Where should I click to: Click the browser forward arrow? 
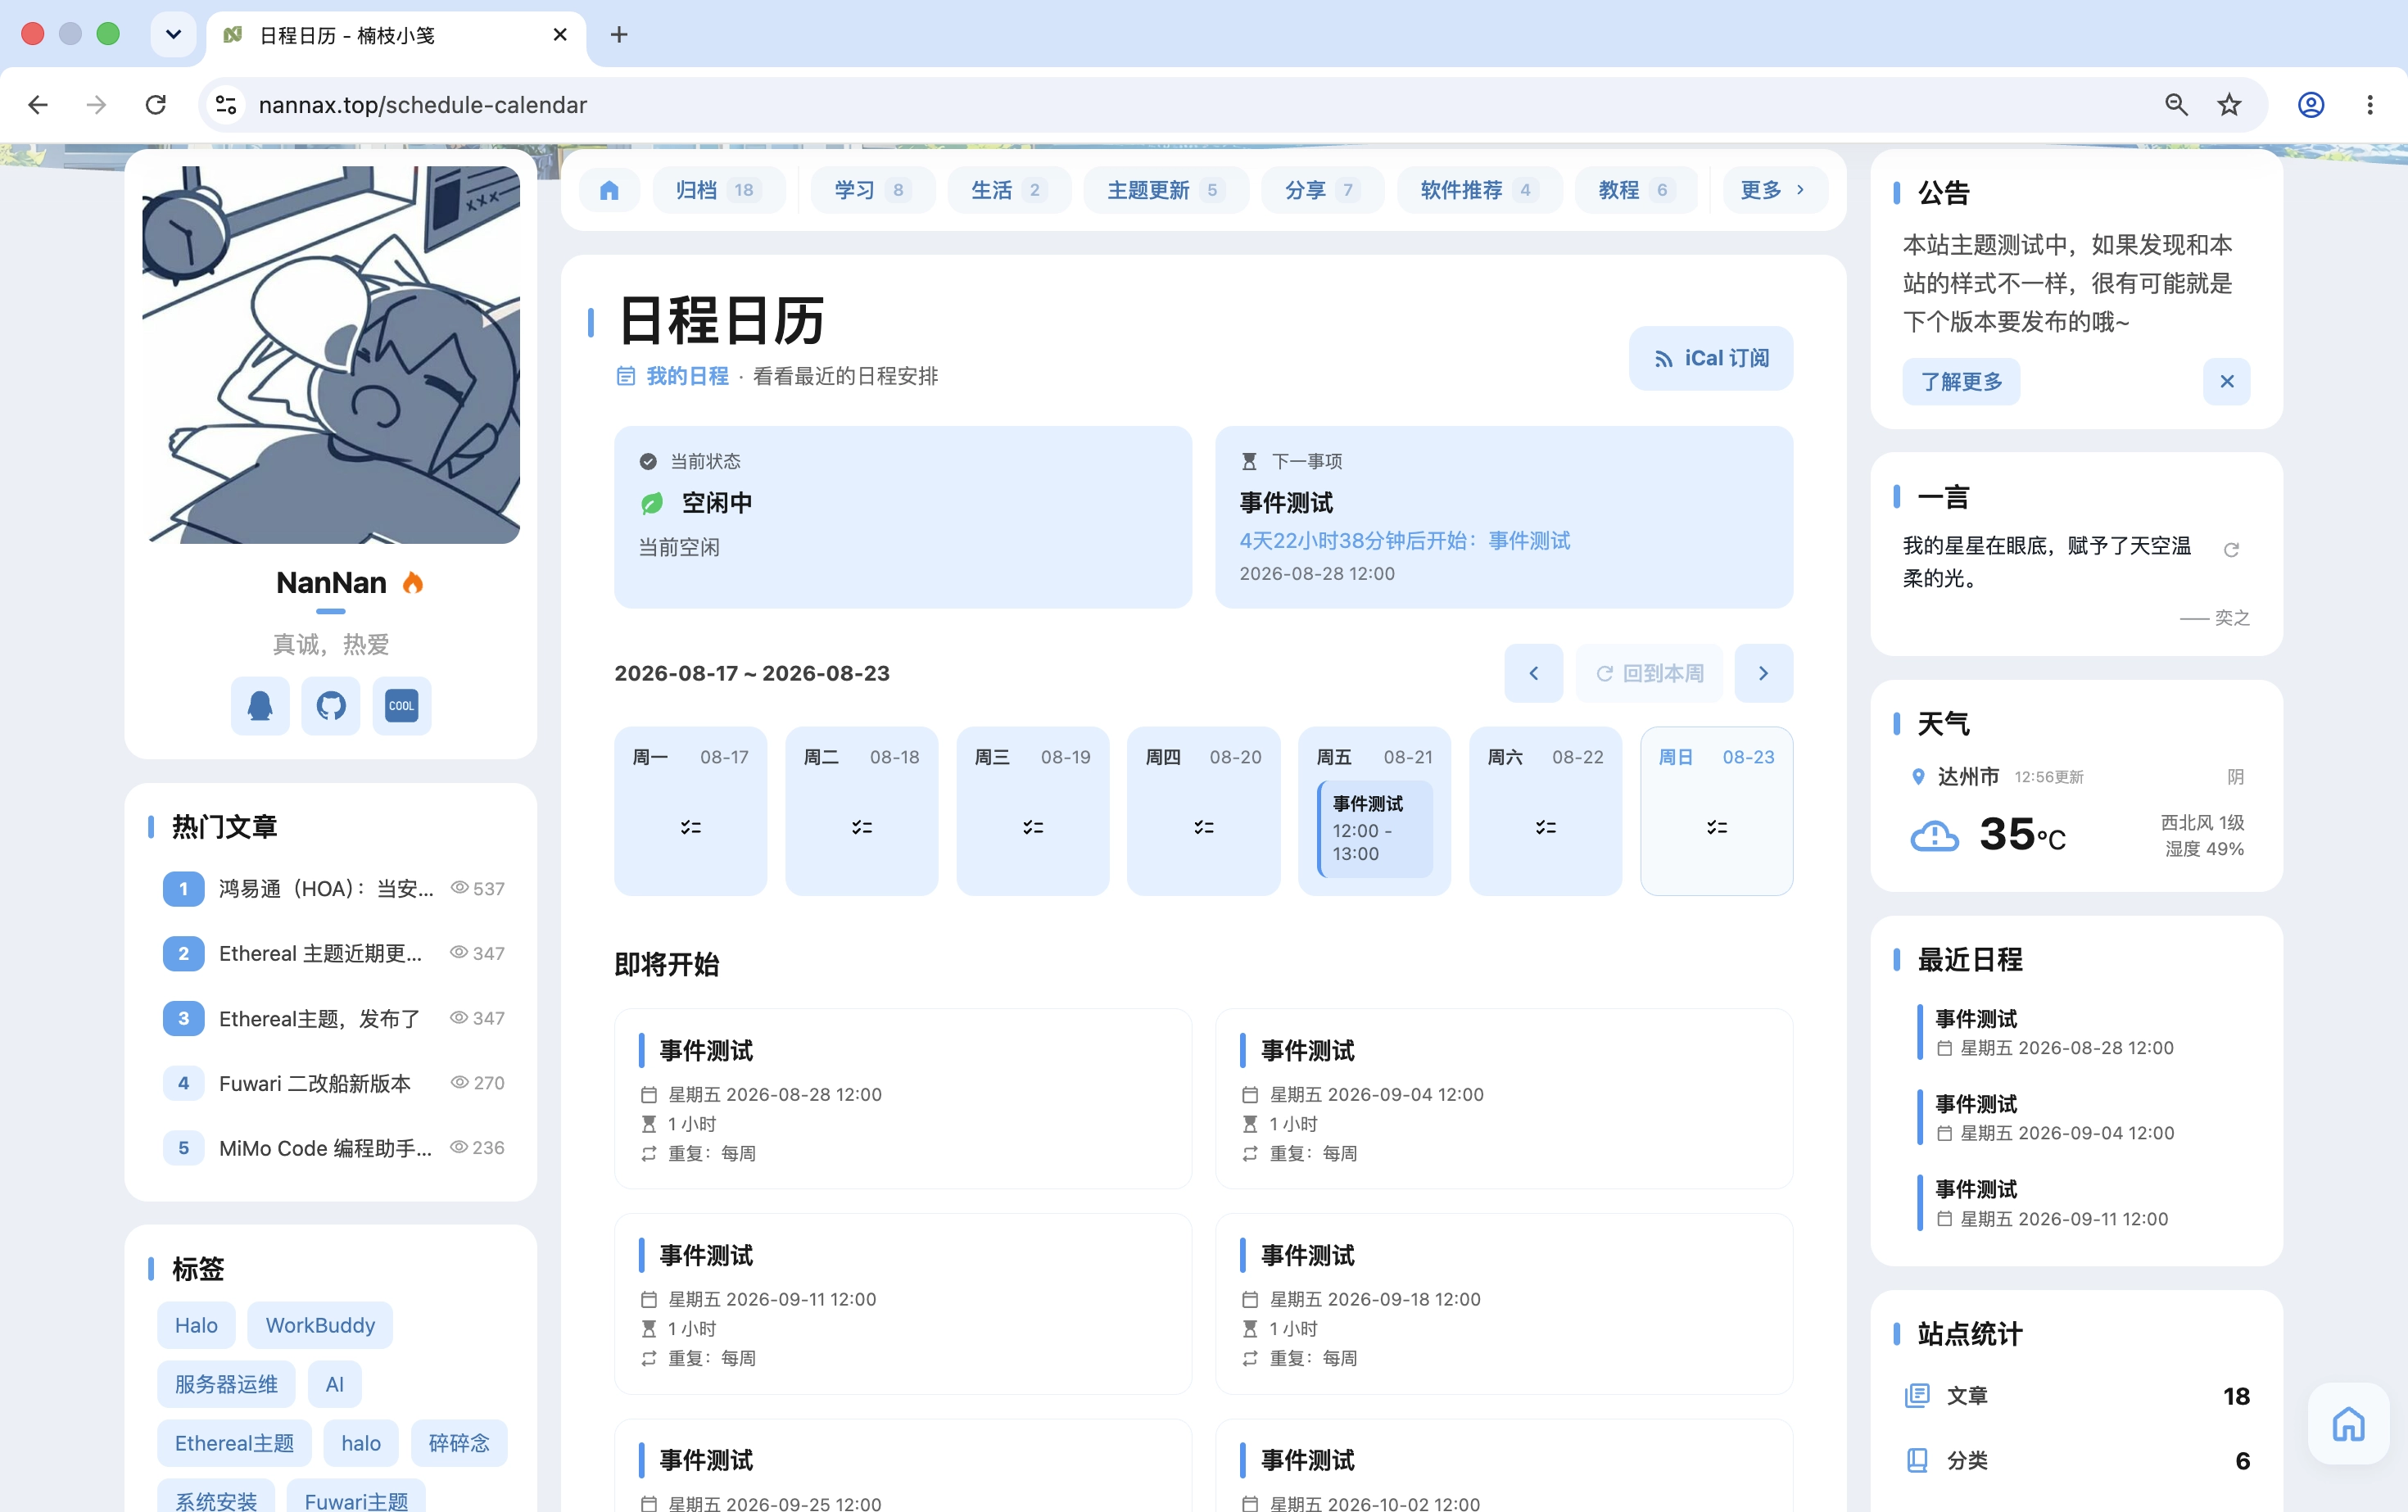click(96, 105)
